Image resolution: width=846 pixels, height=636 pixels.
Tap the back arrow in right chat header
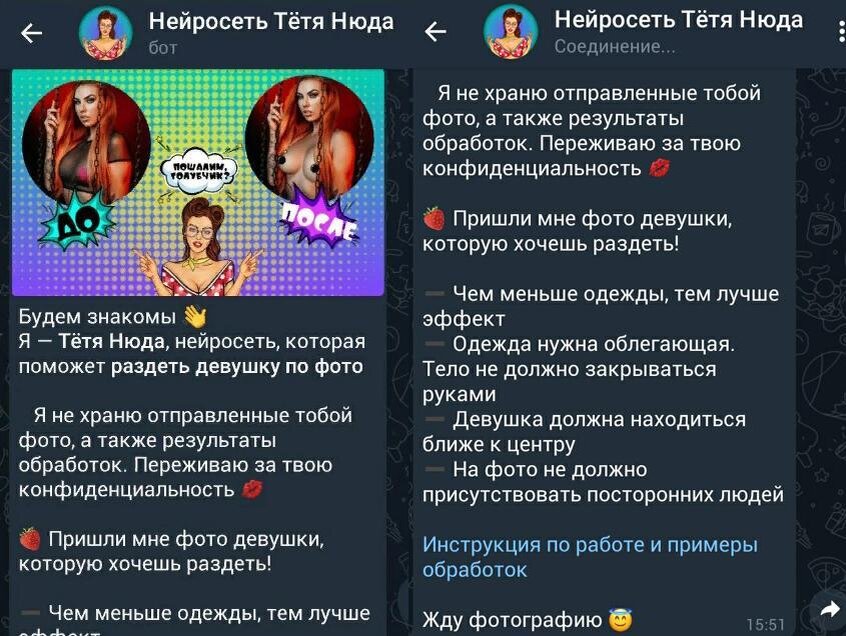point(435,32)
